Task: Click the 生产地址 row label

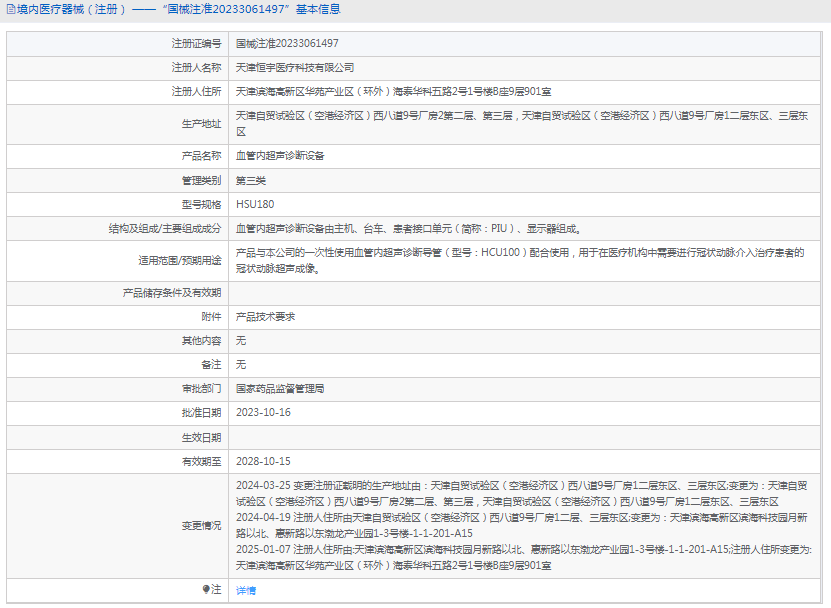Action: pyautogui.click(x=201, y=124)
